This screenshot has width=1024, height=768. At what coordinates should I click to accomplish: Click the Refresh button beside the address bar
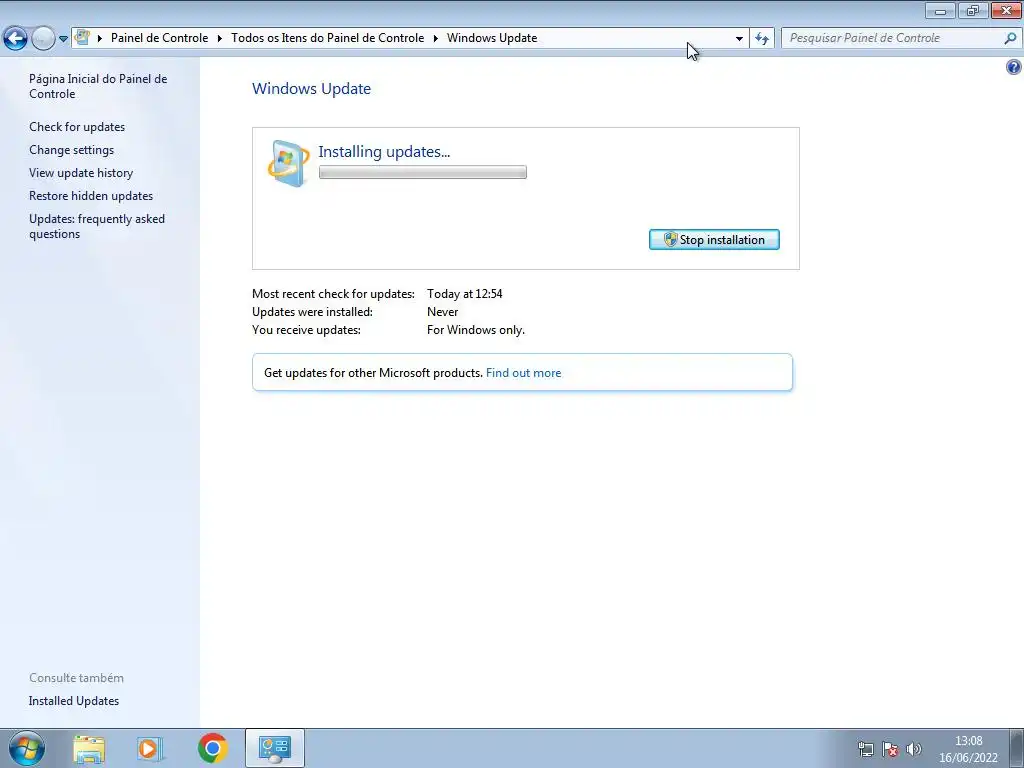[762, 39]
